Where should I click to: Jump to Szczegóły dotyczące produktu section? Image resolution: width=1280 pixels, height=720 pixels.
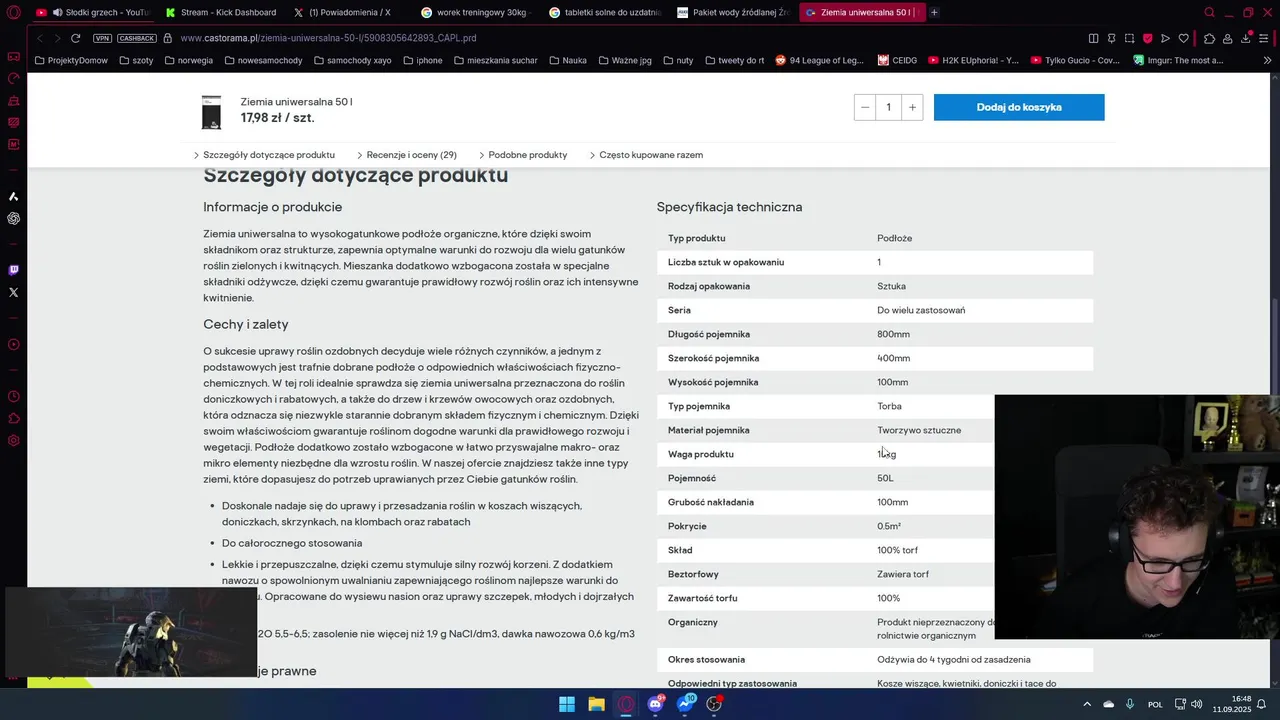click(x=265, y=155)
